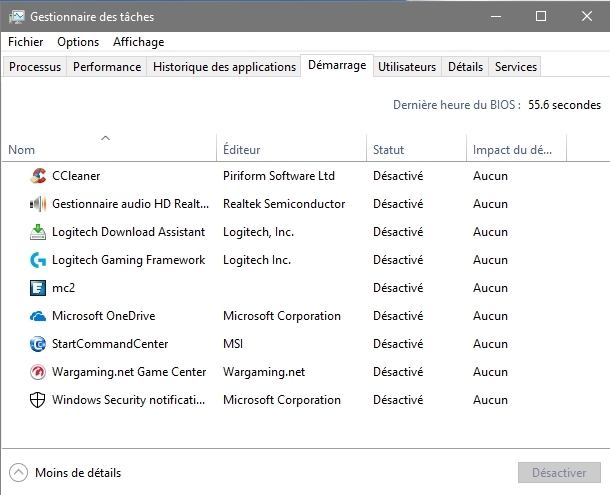
Task: Click Désactivé status for mc2
Action: tap(398, 288)
